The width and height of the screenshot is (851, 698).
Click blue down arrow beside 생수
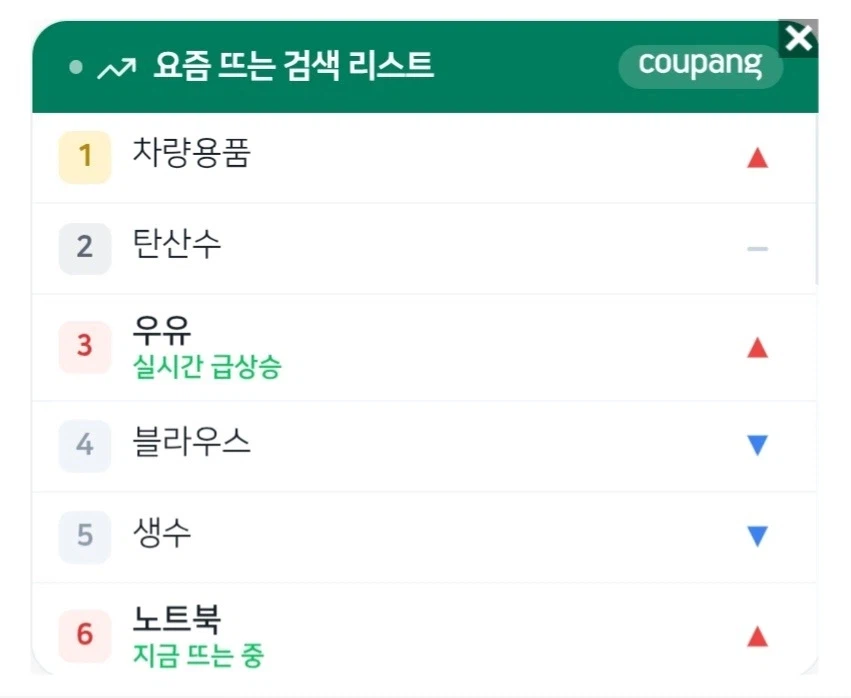(x=757, y=536)
